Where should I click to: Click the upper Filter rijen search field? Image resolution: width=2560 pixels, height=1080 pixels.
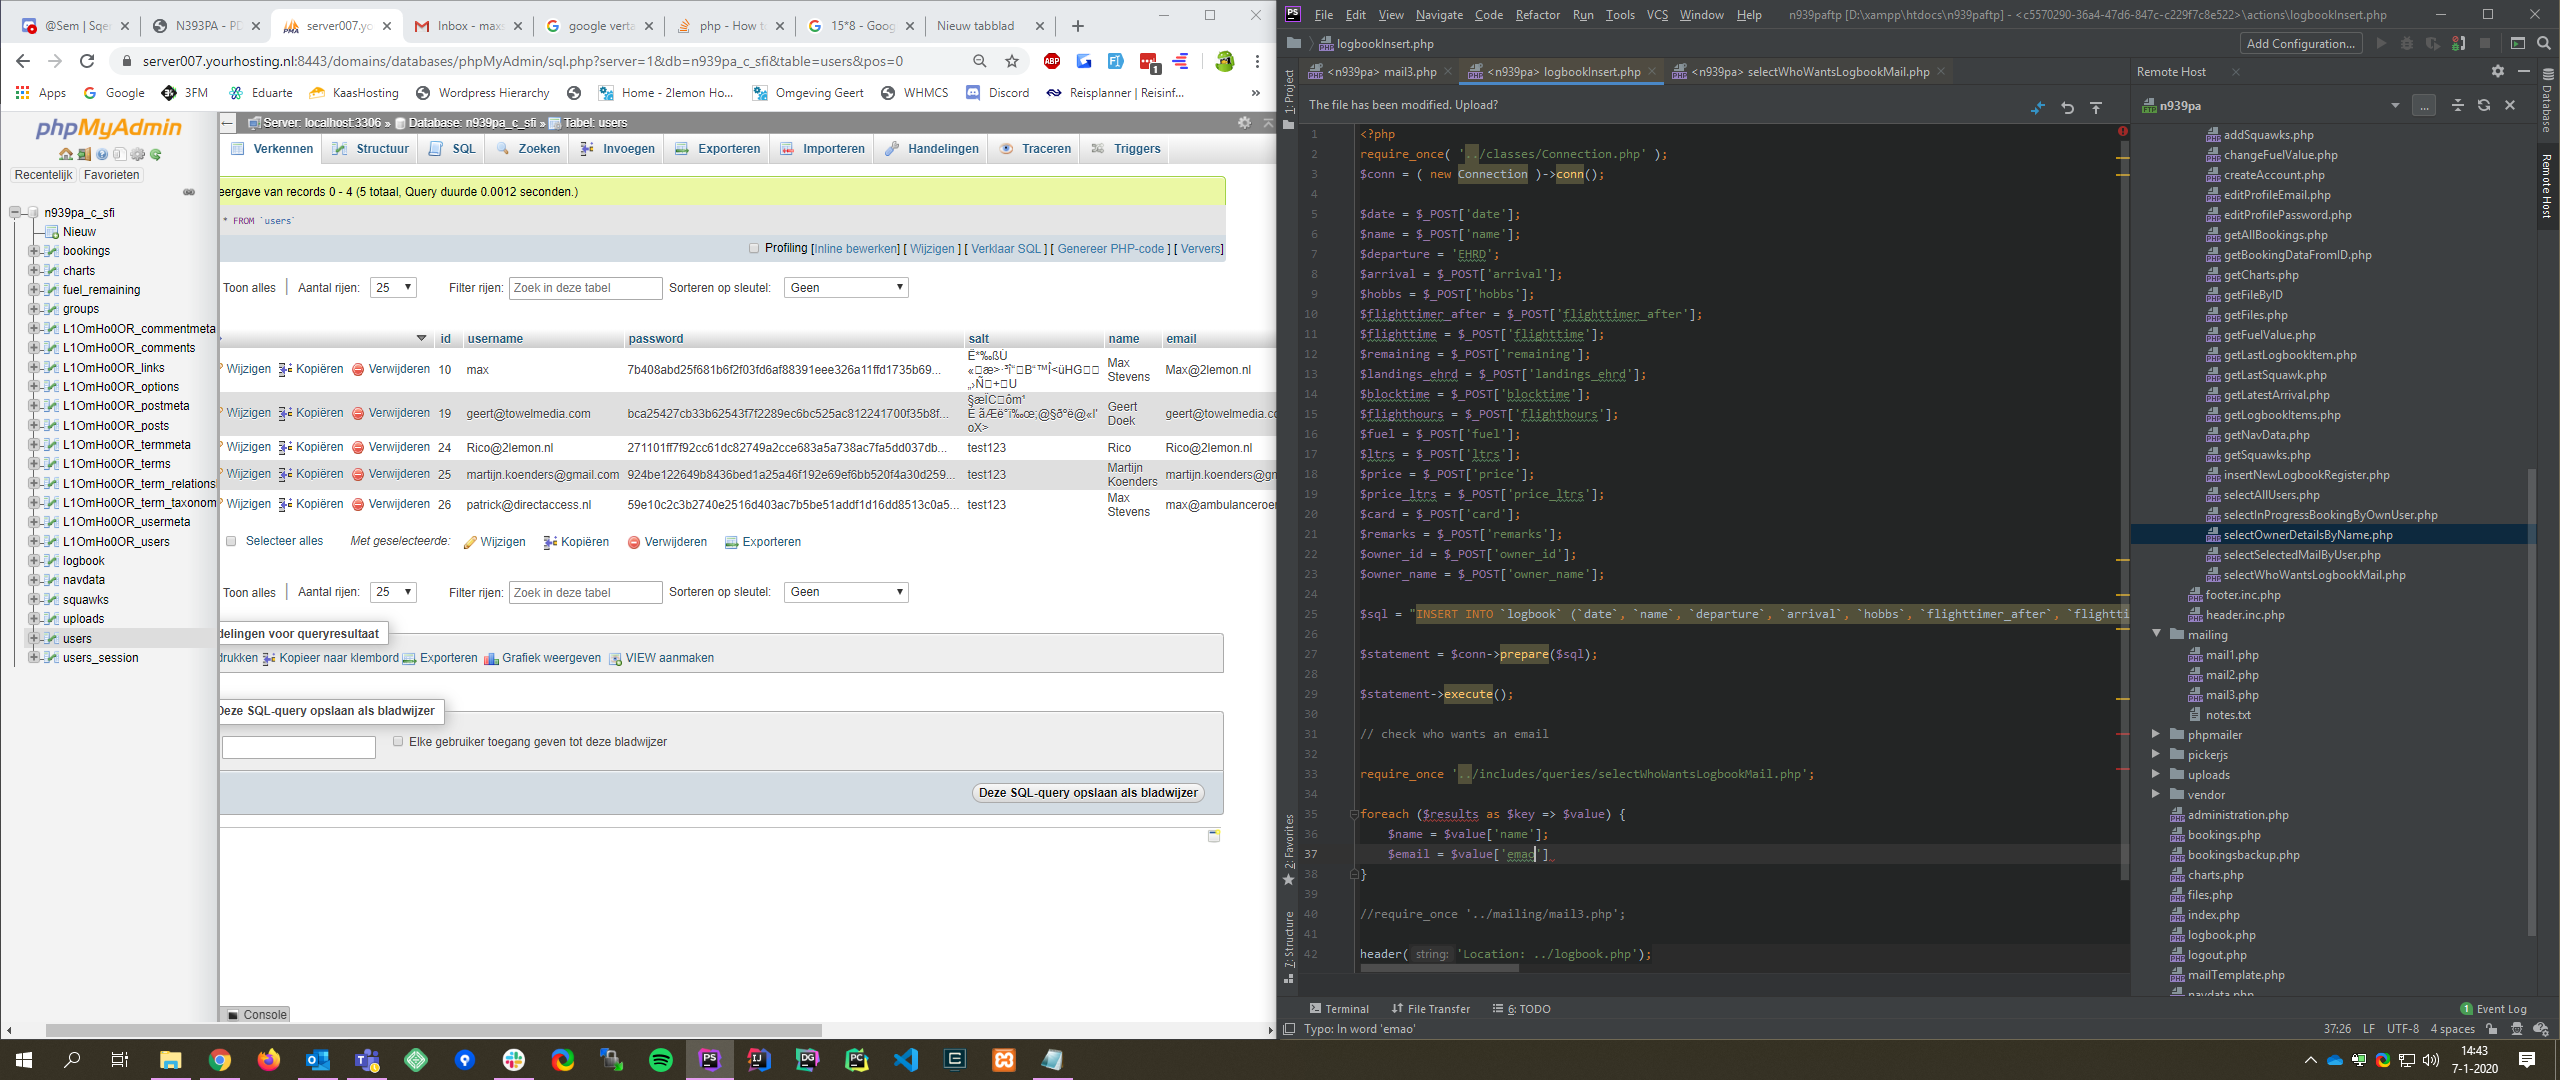585,288
